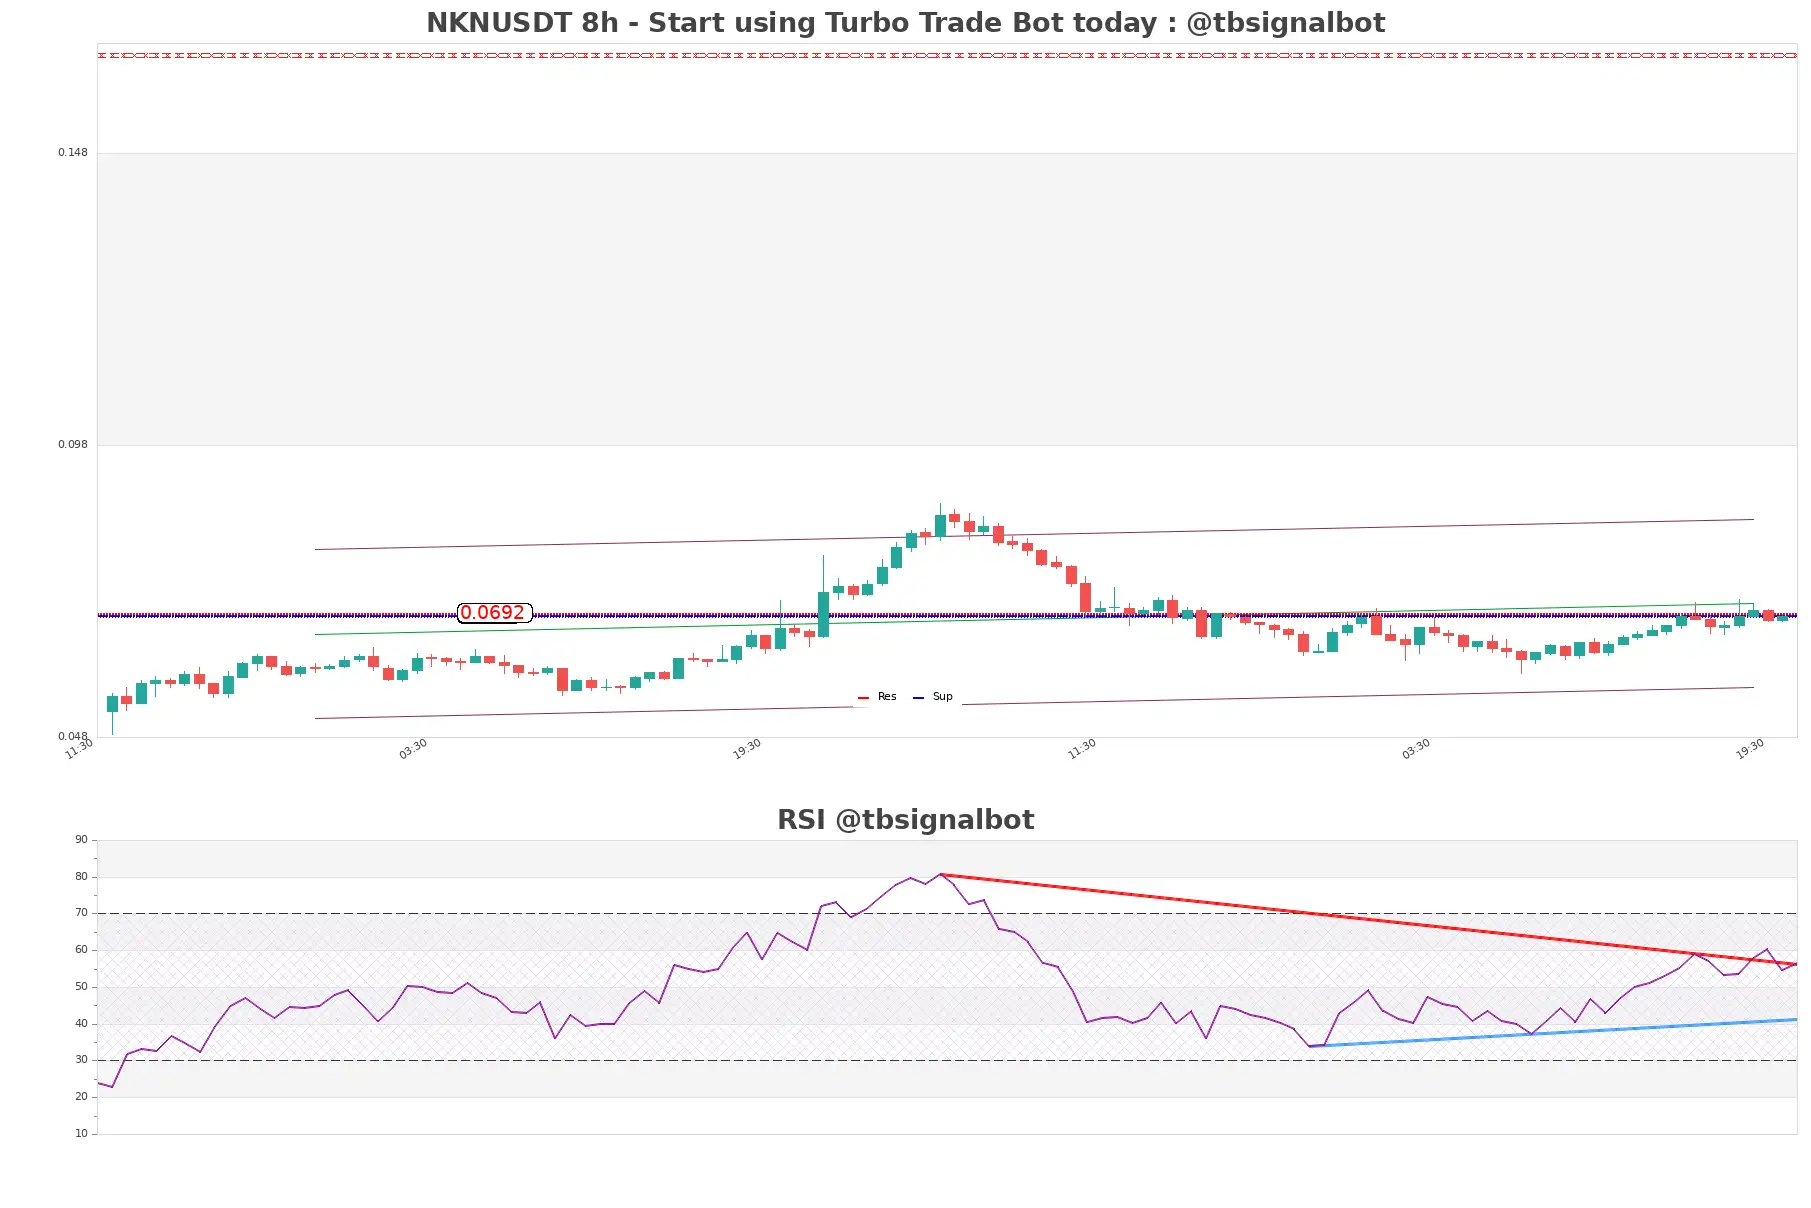The height and width of the screenshot is (1208, 1811).
Task: Click the RSI axis value 80
Action: (x=81, y=877)
